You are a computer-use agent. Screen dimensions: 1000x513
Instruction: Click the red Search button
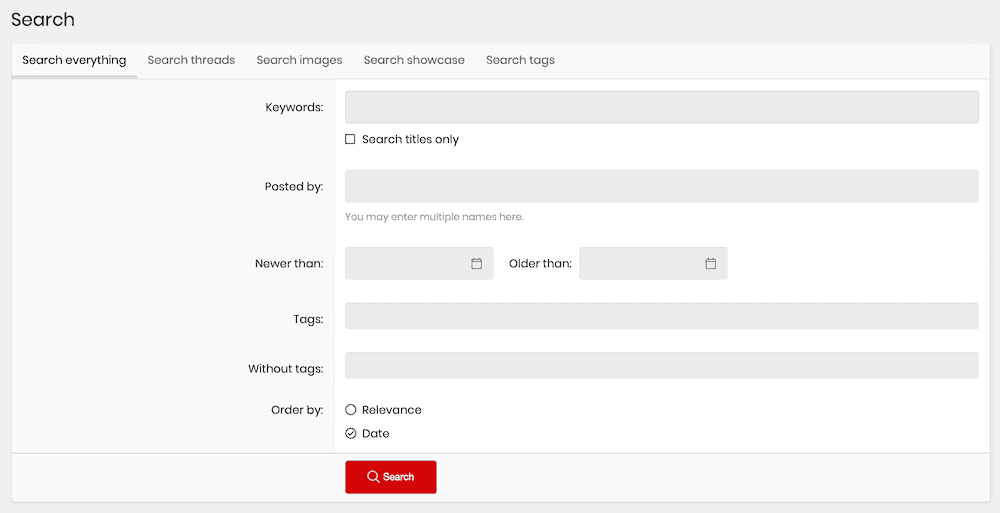[x=391, y=477]
